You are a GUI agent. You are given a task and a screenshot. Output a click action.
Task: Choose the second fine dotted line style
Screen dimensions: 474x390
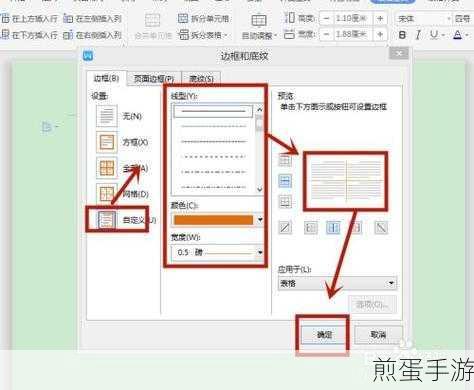213,126
